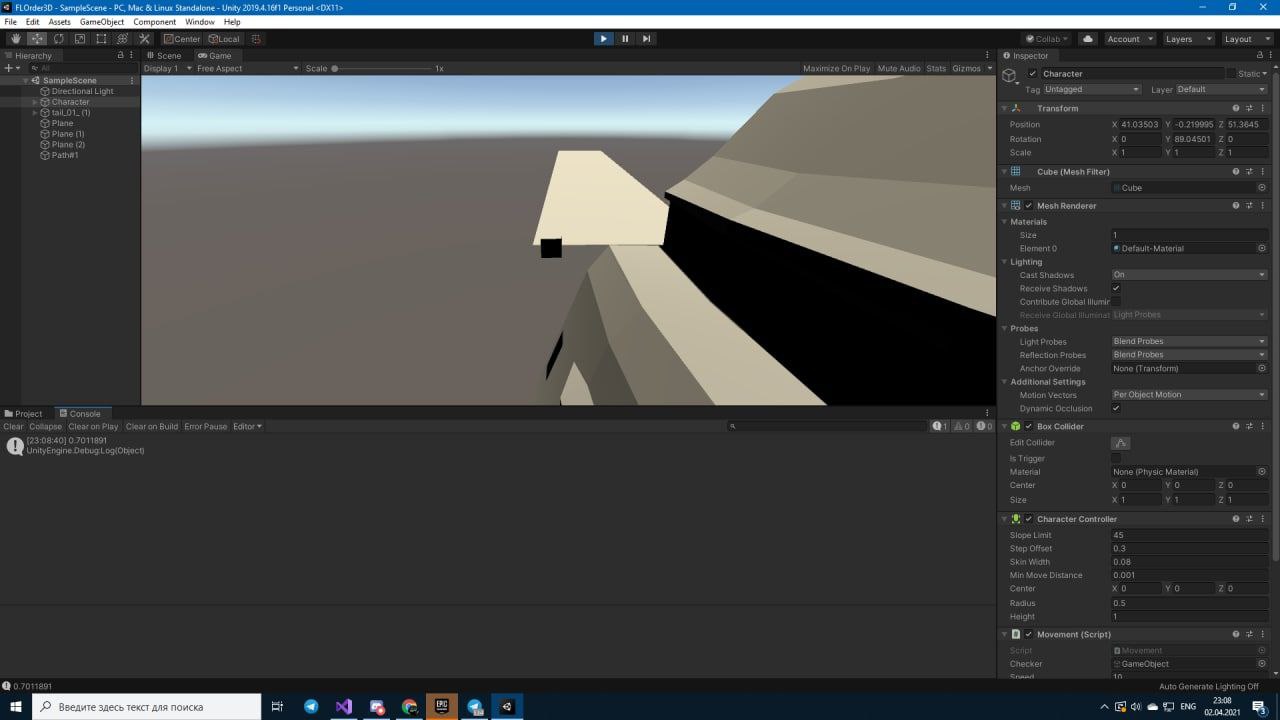1280x720 pixels.
Task: Select the Scale tool
Action: 80,39
